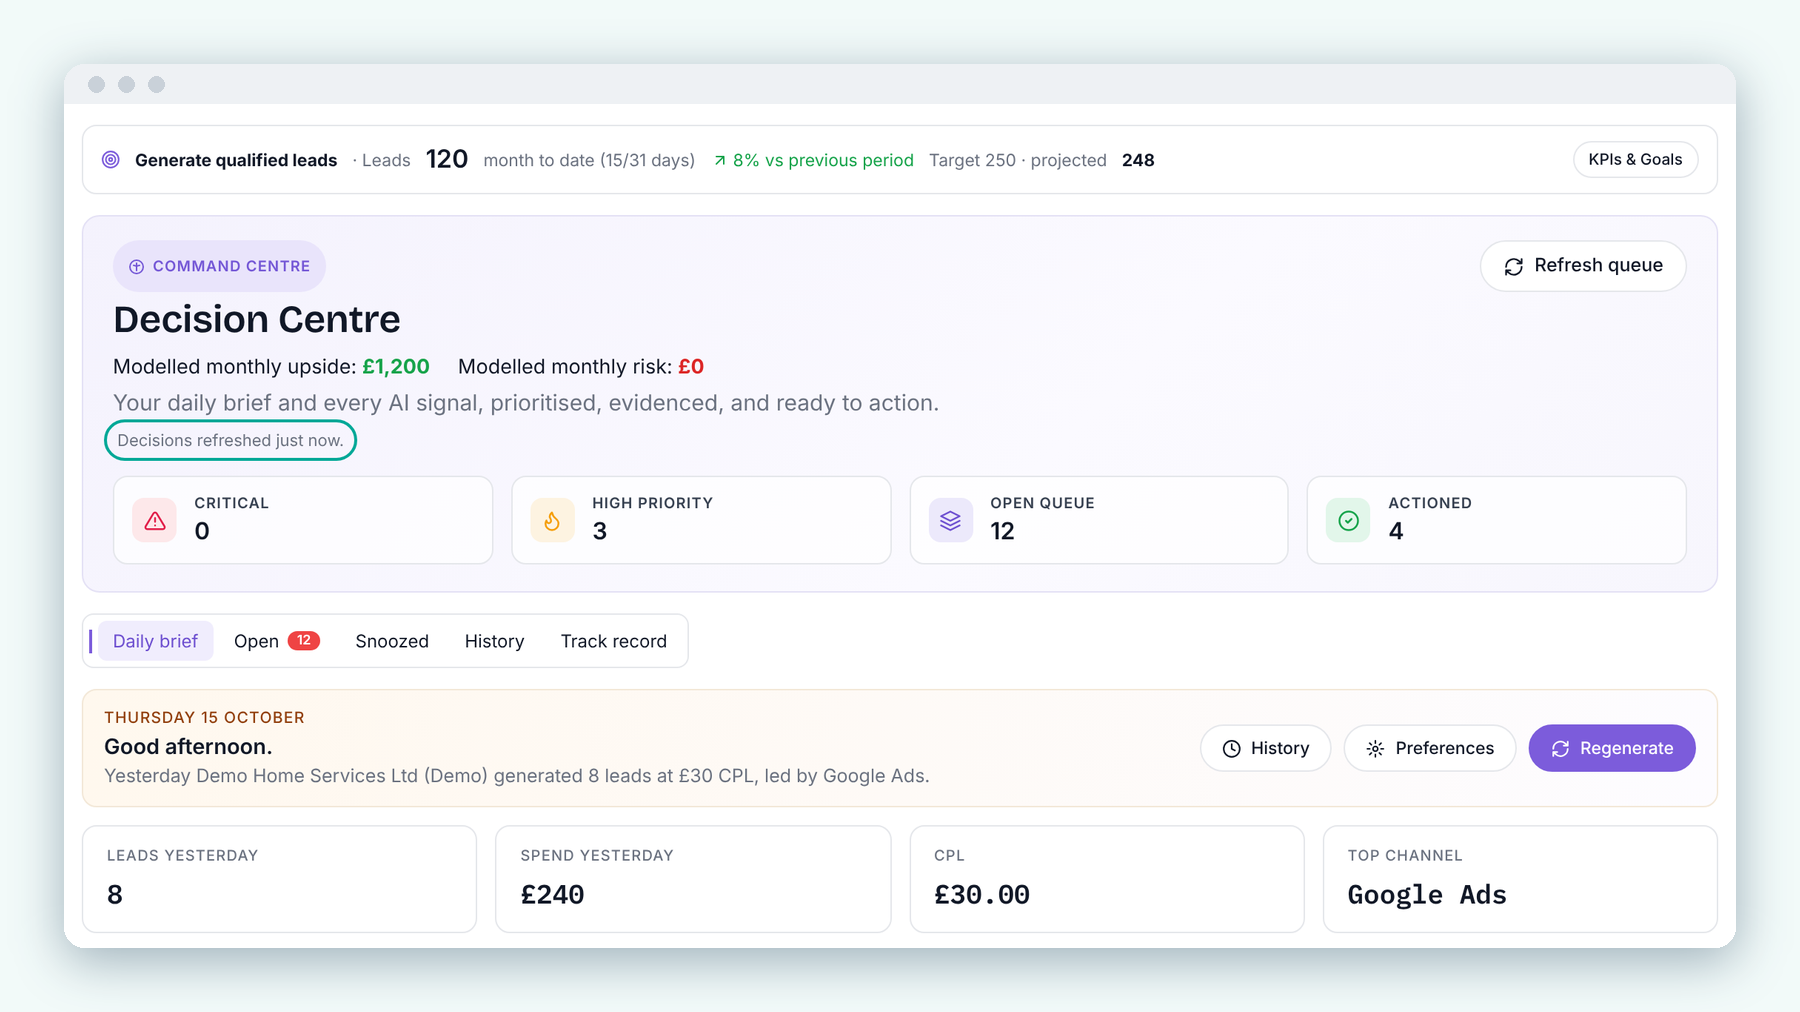Image resolution: width=1800 pixels, height=1012 pixels.
Task: Refresh the decision queue
Action: pos(1583,266)
